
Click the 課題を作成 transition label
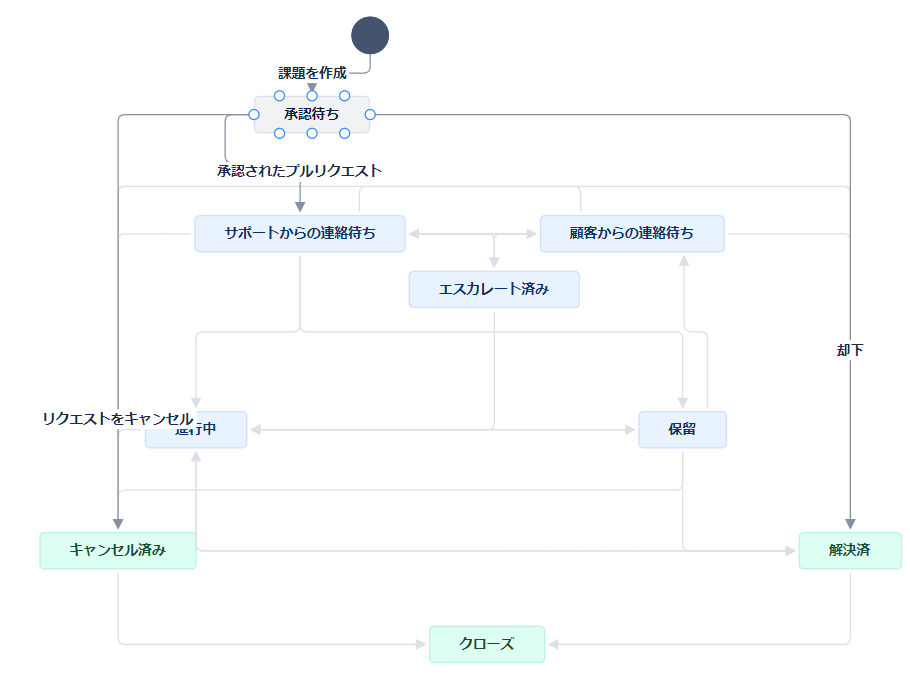pyautogui.click(x=312, y=73)
